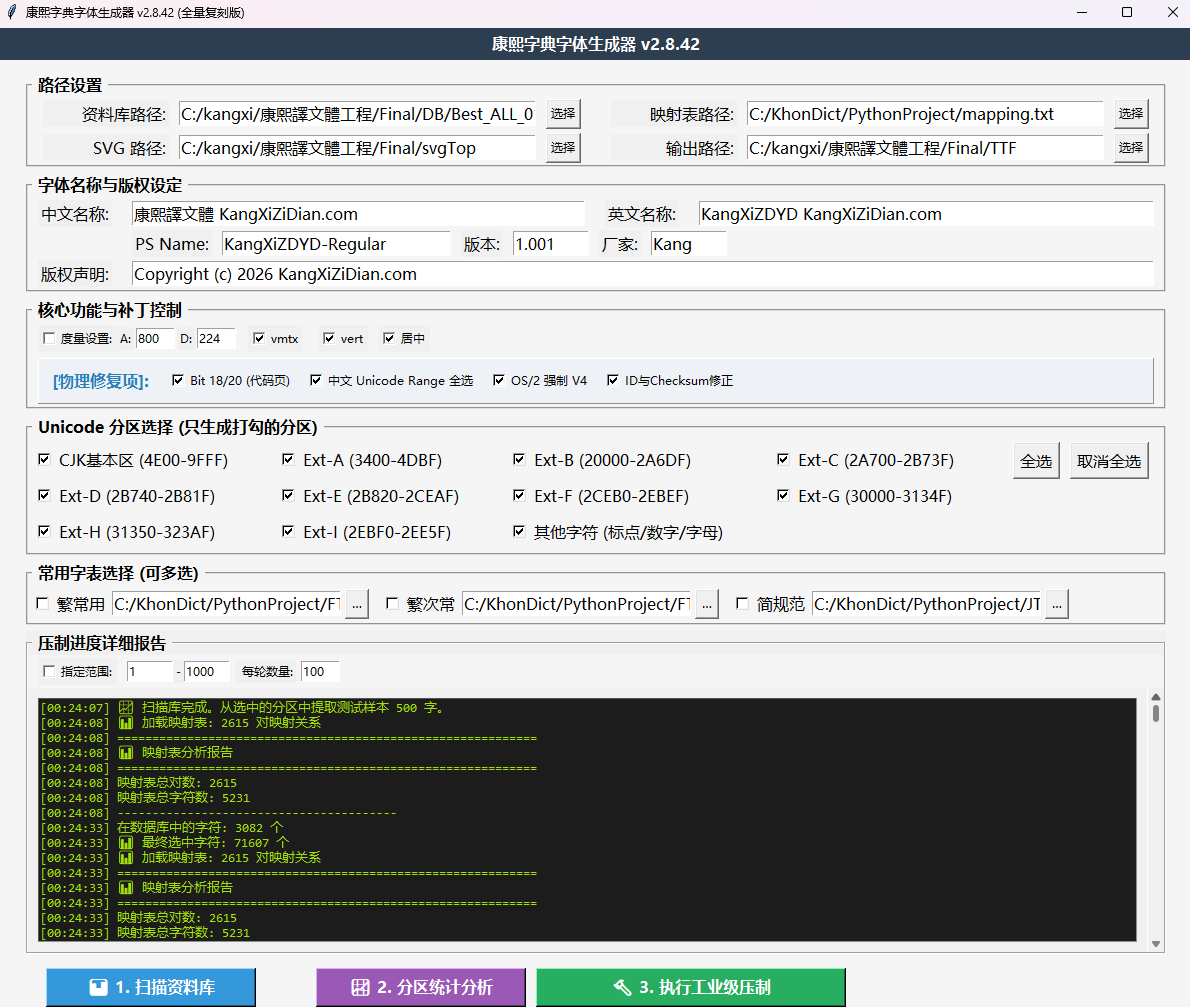Image resolution: width=1190 pixels, height=1007 pixels.
Task: Click into the PS Name field
Action: click(x=335, y=244)
